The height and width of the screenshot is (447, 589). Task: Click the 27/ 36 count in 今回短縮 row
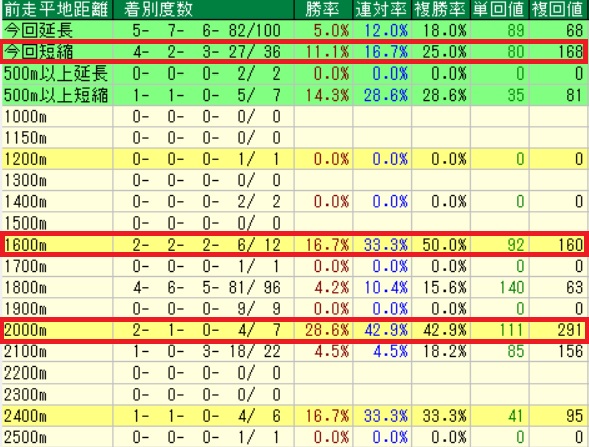point(255,52)
